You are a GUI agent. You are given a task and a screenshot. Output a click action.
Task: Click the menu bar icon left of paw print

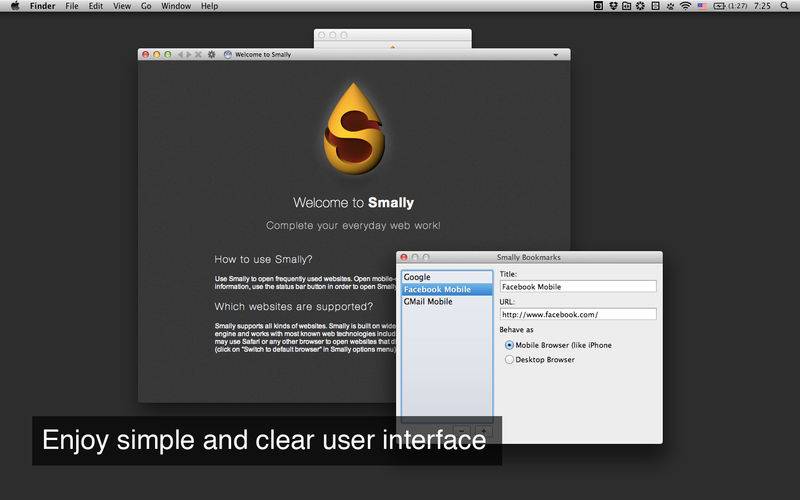point(656,6)
